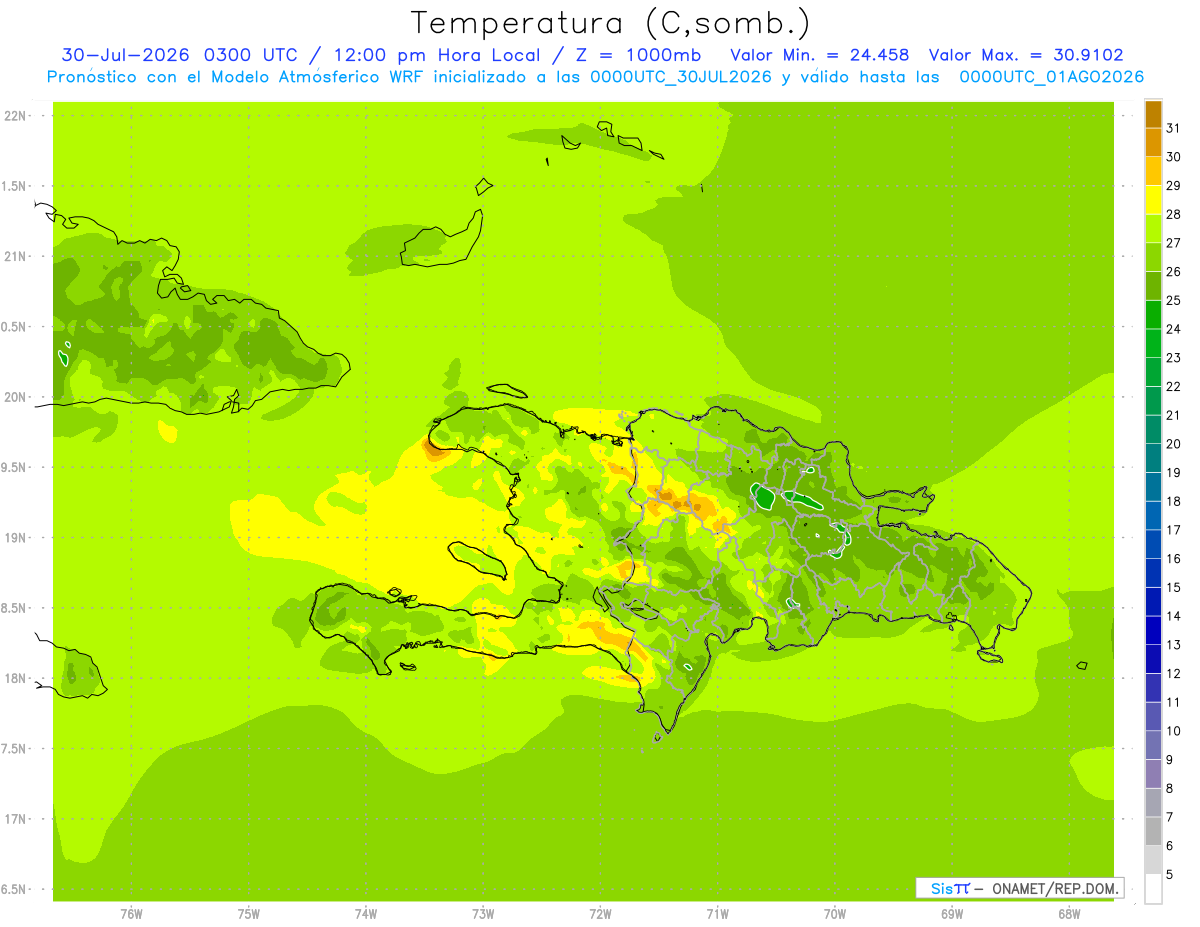Select the "0000UTC_30JUL2026" initialization time text
The height and width of the screenshot is (927, 1200).
pos(681,77)
